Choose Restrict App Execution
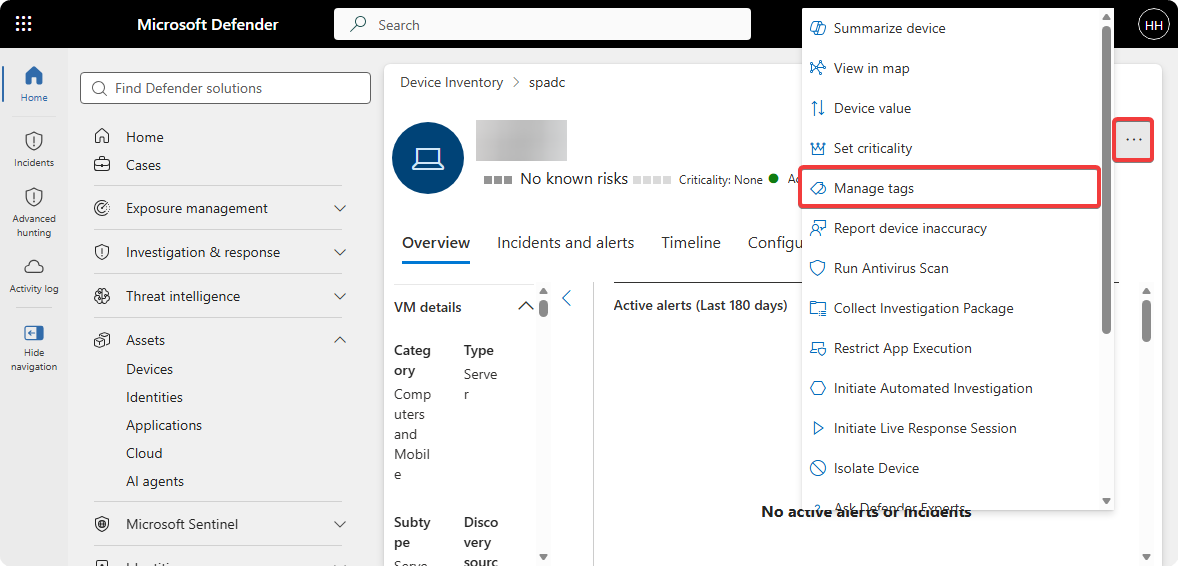This screenshot has height=566, width=1178. 953,348
